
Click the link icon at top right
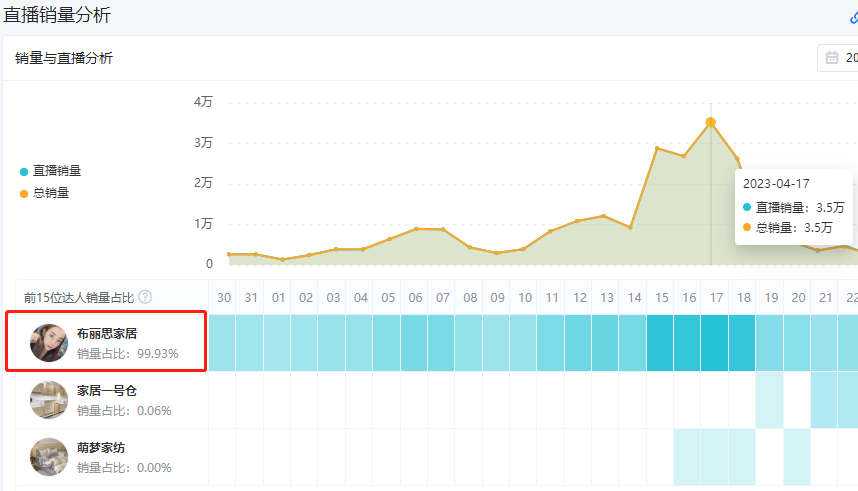click(x=853, y=16)
